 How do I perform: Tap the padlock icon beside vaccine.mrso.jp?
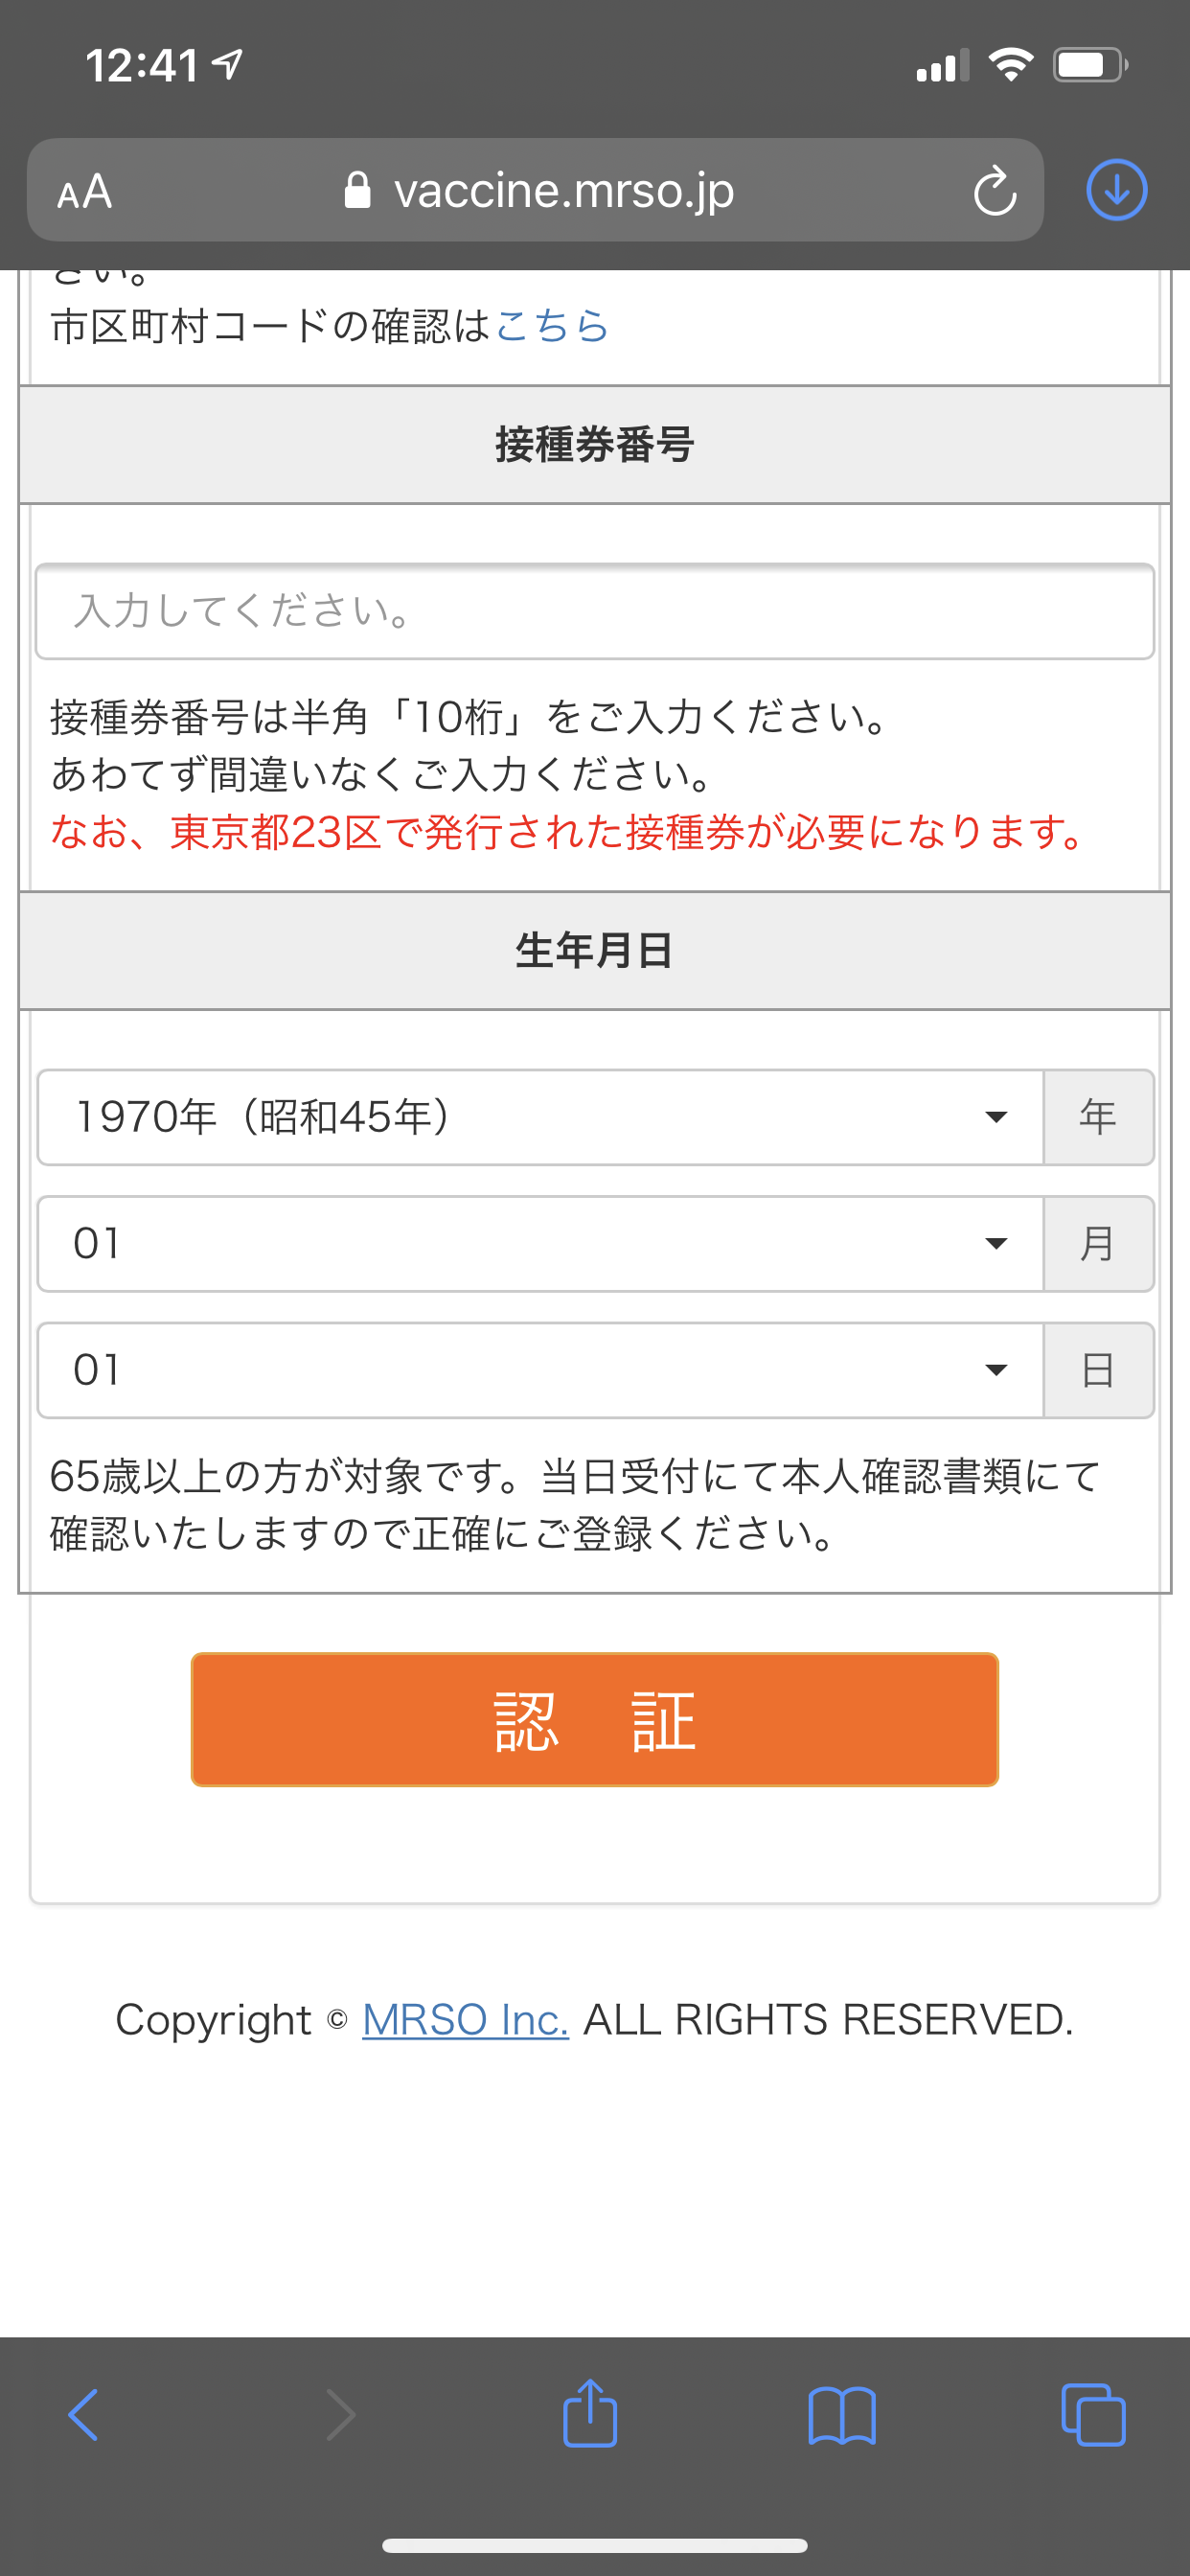click(x=357, y=190)
